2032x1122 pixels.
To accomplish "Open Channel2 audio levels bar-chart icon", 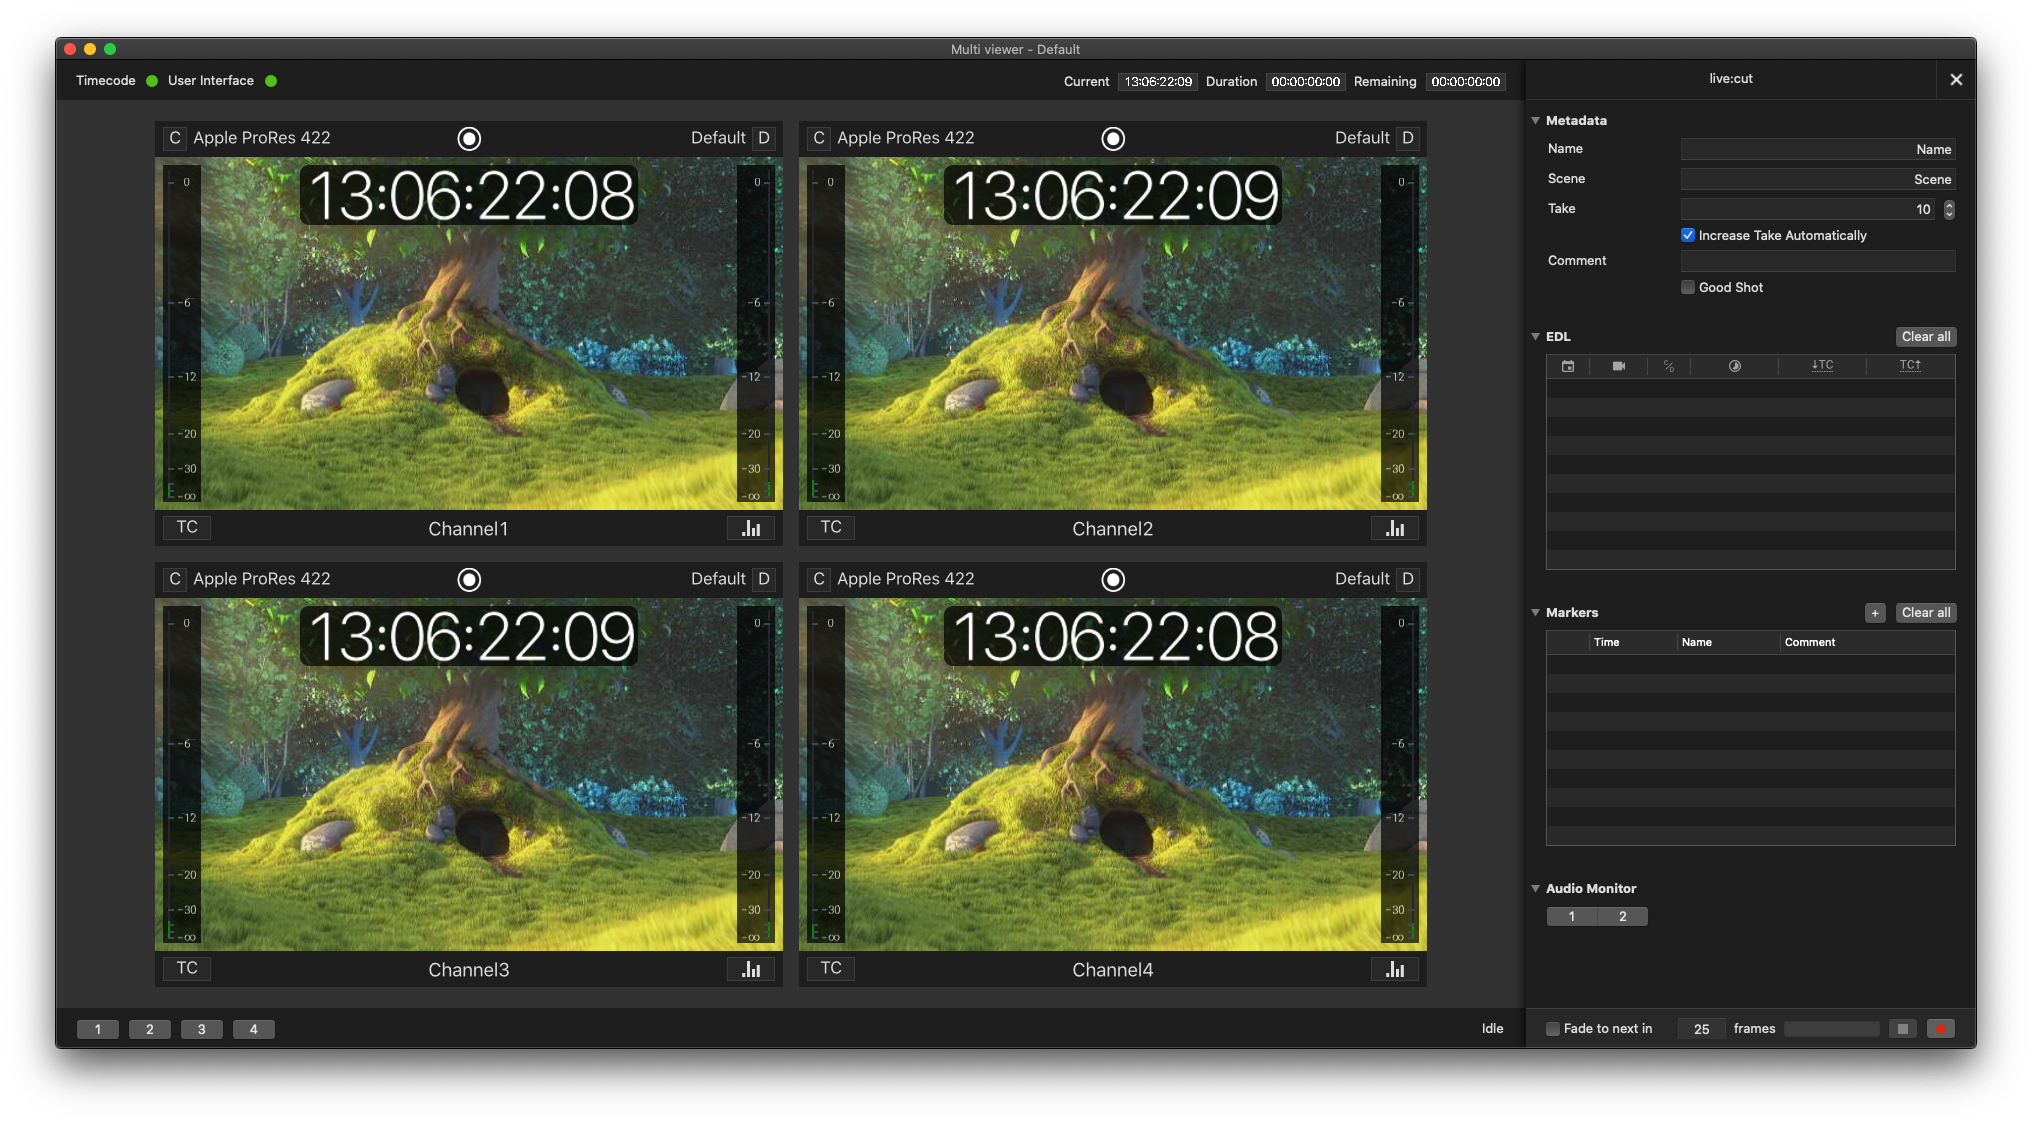I will click(1395, 528).
